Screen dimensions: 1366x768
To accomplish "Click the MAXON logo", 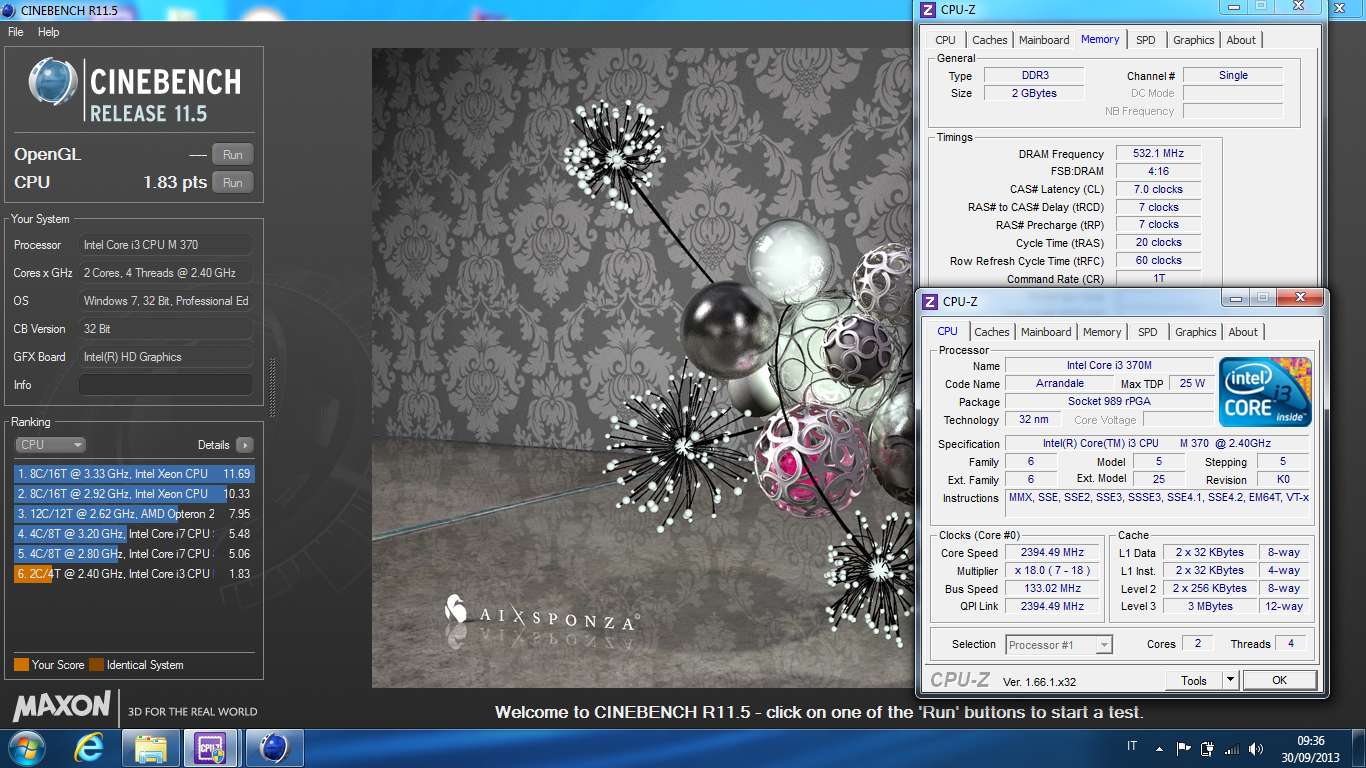I will click(61, 706).
